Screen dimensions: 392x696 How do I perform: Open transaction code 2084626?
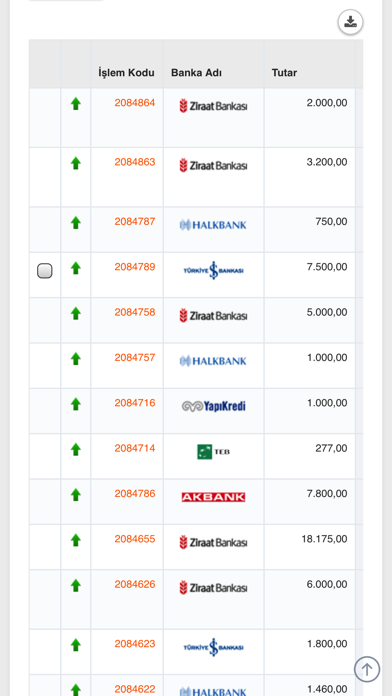(x=135, y=584)
